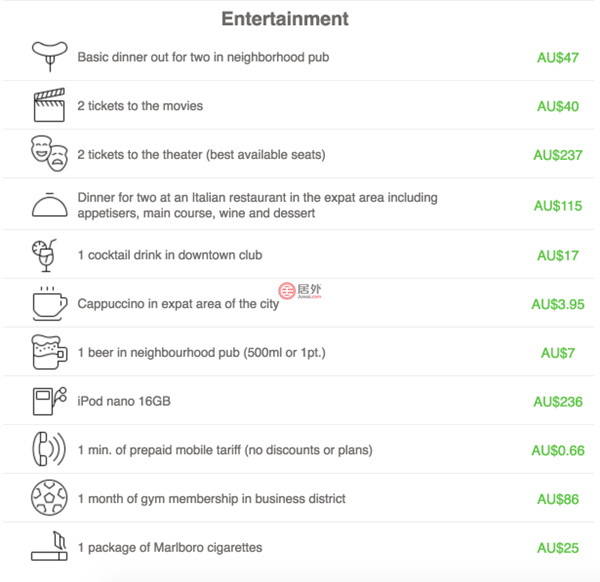Click the AU$237 theater ticket price
The height and width of the screenshot is (582, 600).
click(x=557, y=155)
